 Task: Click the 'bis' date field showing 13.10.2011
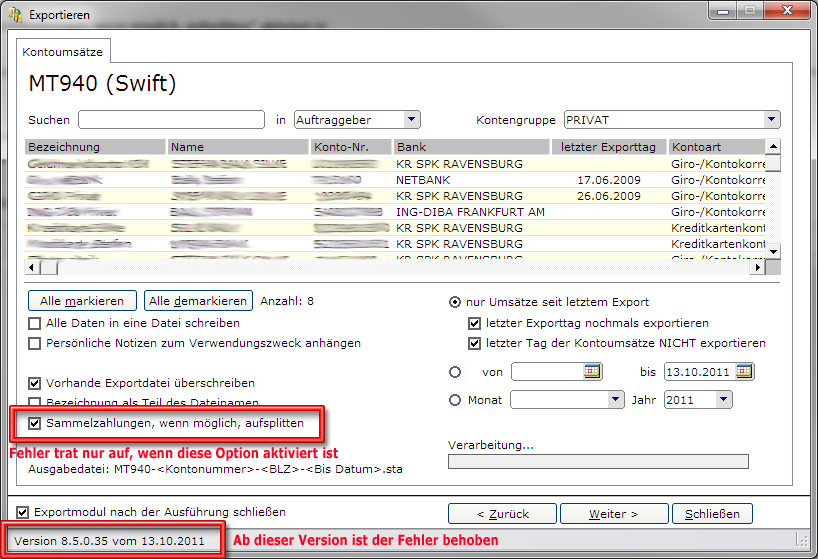(x=699, y=372)
